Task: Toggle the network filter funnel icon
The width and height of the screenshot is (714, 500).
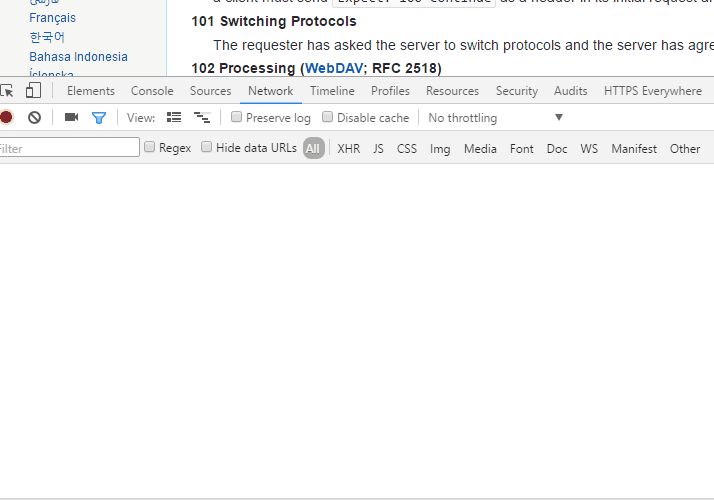Action: coord(99,118)
